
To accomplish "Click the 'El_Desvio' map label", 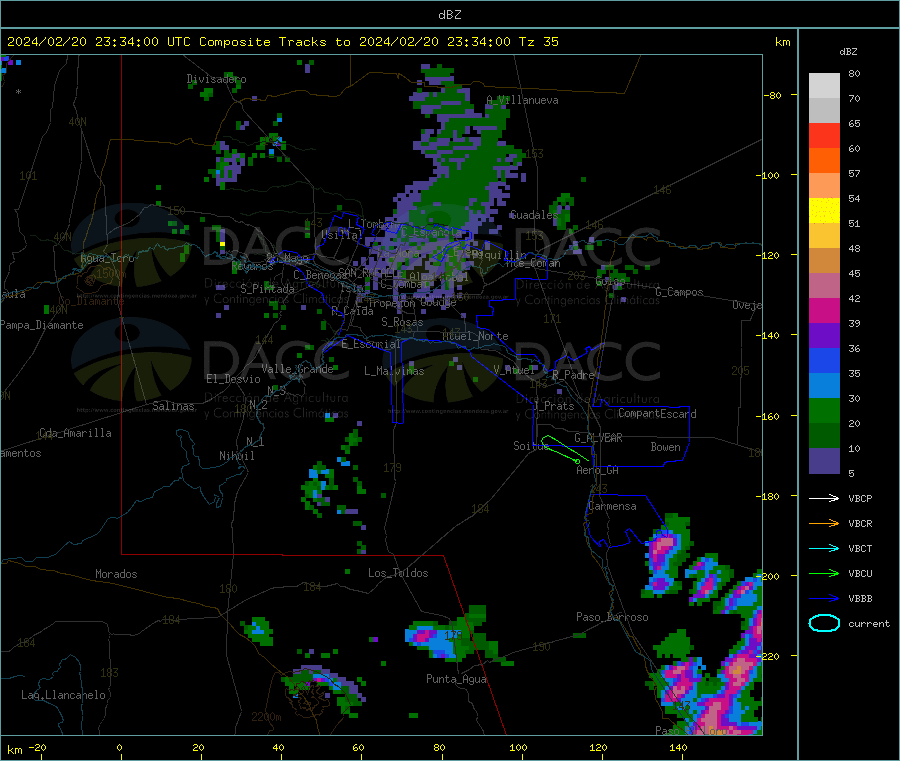I will (x=233, y=379).
